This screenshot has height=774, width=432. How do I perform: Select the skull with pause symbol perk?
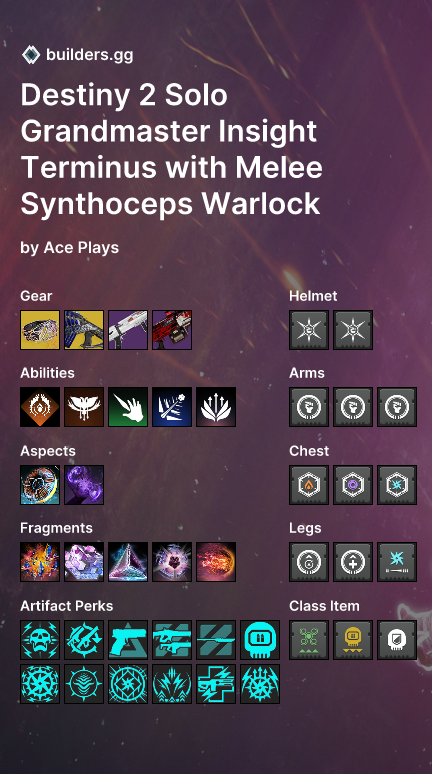pyautogui.click(x=260, y=640)
